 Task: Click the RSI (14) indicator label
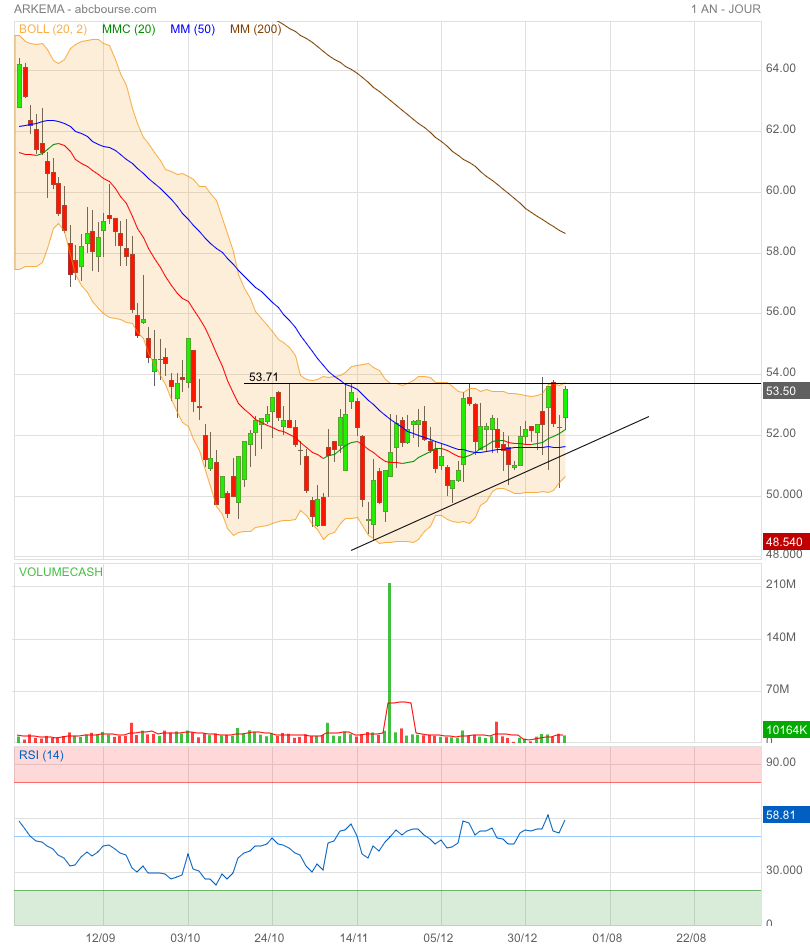[41, 755]
